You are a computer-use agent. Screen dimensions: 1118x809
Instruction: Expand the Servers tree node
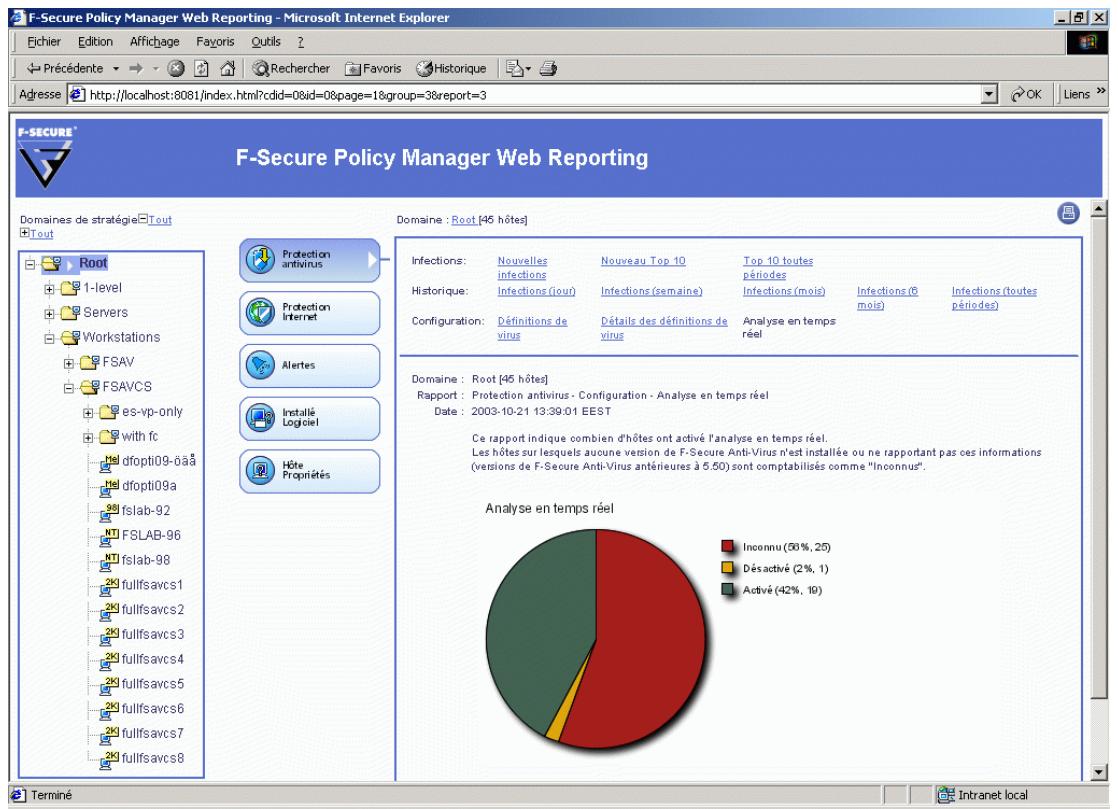49,314
